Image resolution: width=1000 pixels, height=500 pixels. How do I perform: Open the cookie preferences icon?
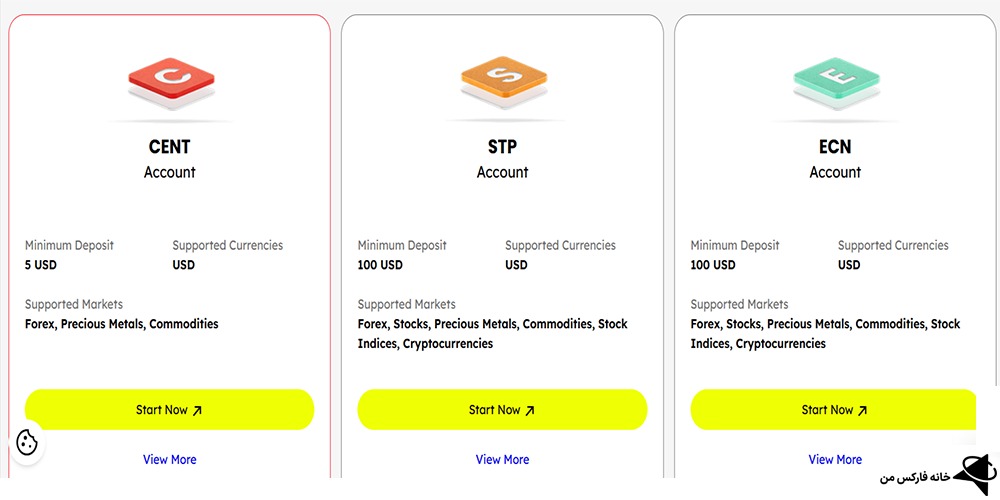click(27, 443)
